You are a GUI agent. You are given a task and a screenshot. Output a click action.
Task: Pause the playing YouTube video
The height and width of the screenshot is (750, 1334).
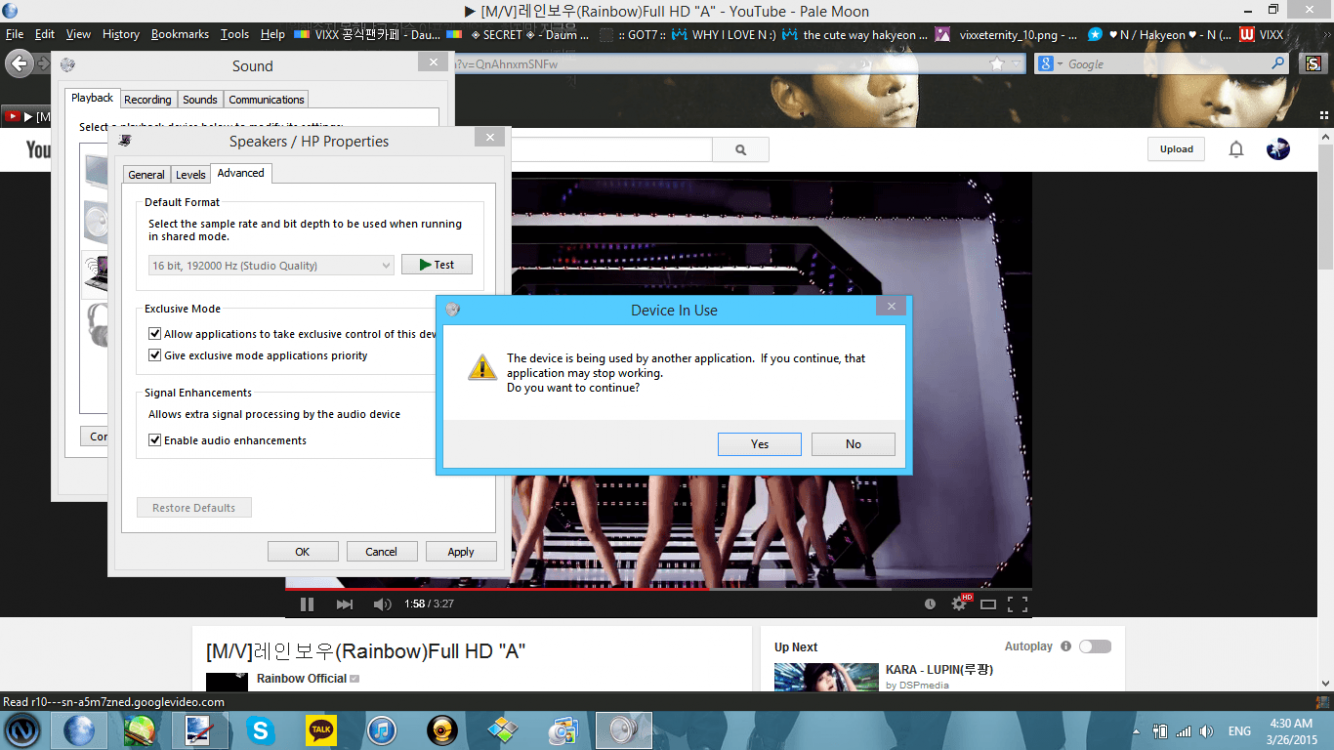[307, 603]
